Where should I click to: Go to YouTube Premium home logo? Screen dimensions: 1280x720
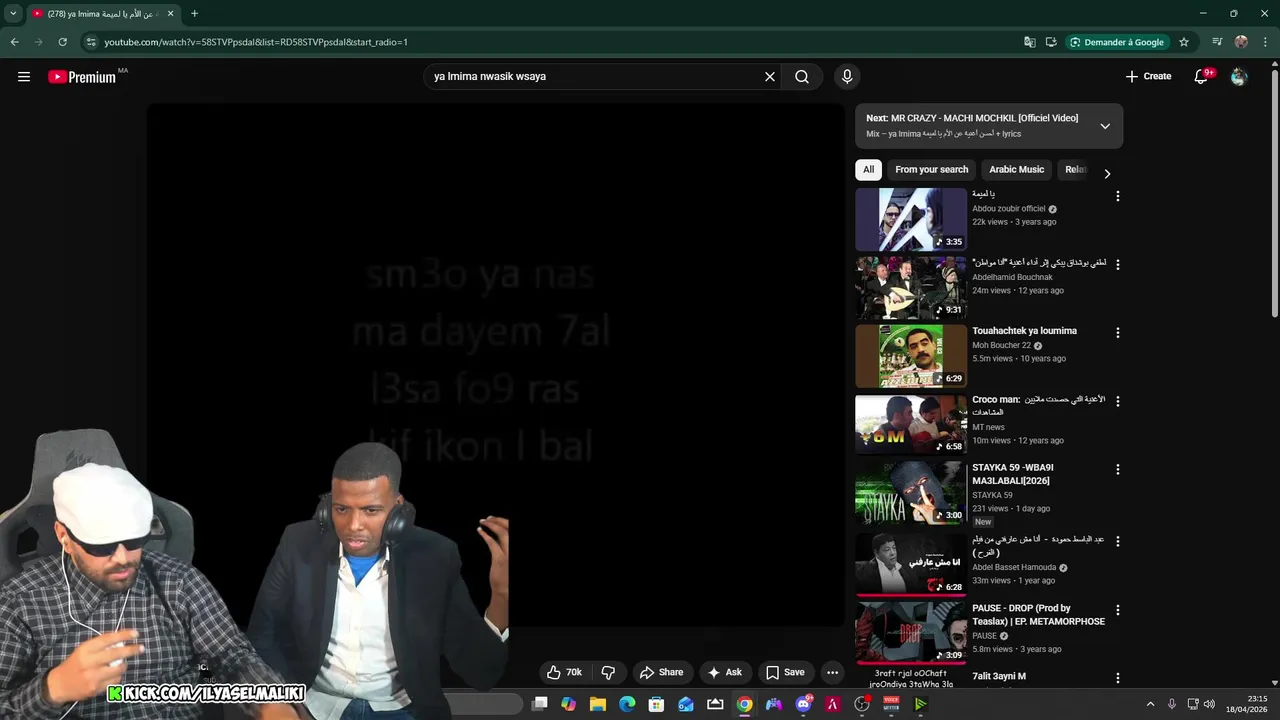coord(82,77)
